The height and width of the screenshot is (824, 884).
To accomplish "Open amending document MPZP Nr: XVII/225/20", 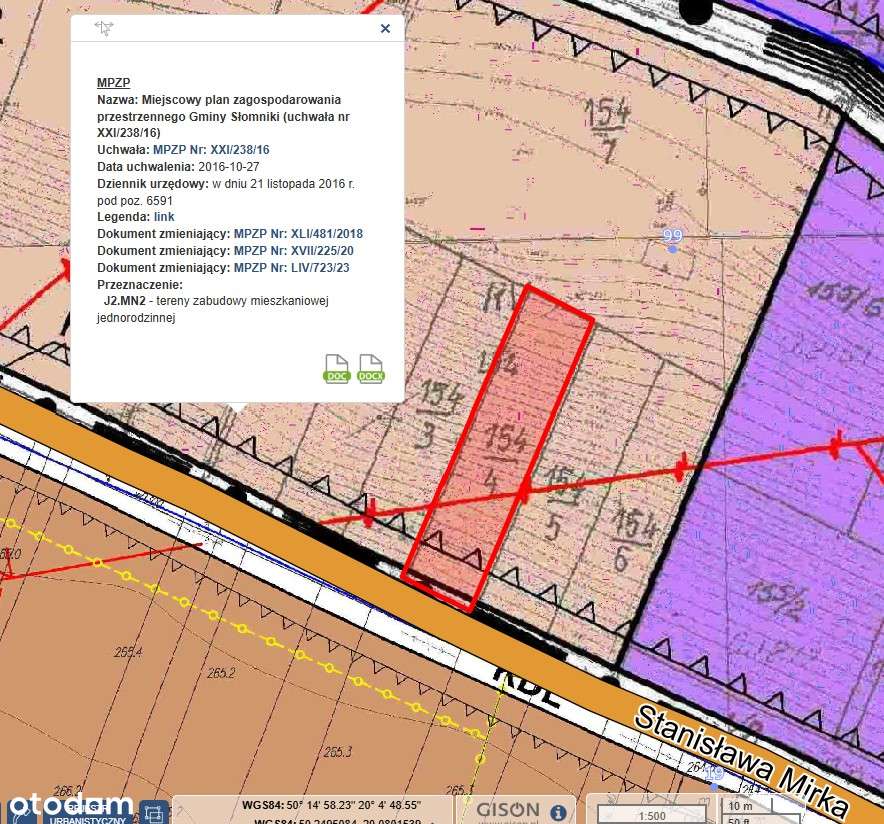I will tap(294, 251).
